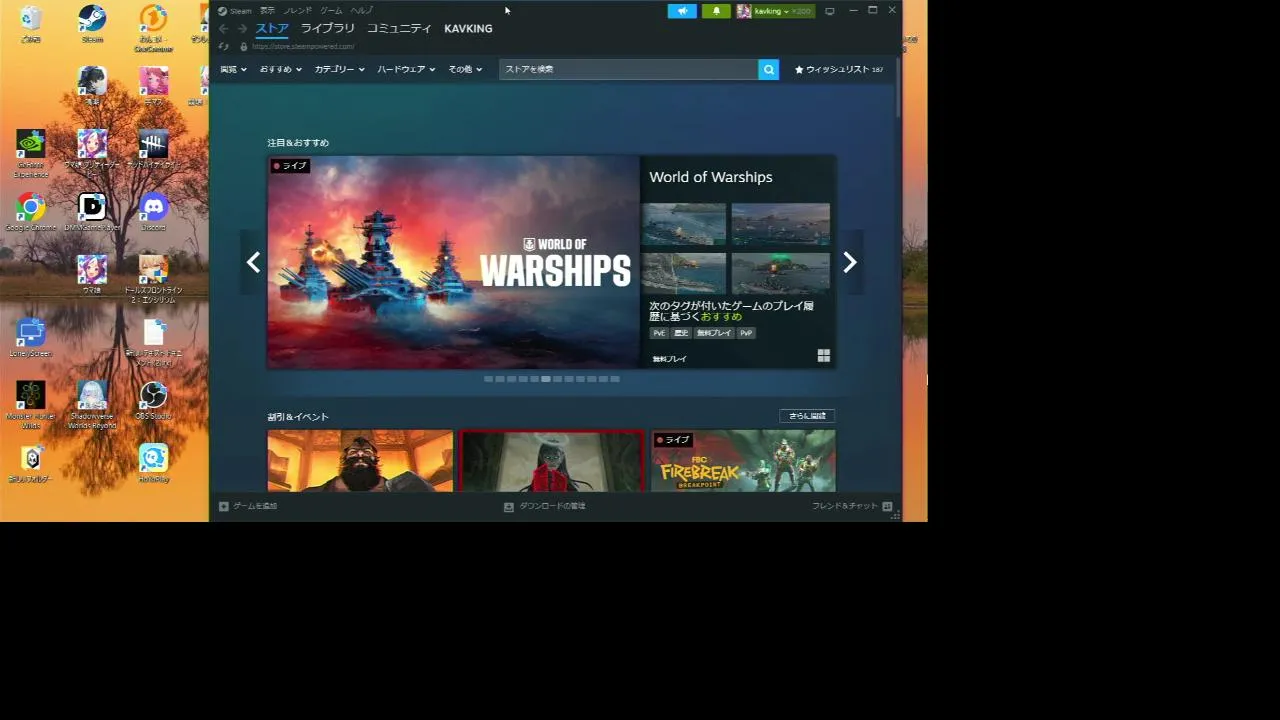The width and height of the screenshot is (1280, 720).
Task: Open the FBC Firebreak sale card
Action: pyautogui.click(x=743, y=461)
